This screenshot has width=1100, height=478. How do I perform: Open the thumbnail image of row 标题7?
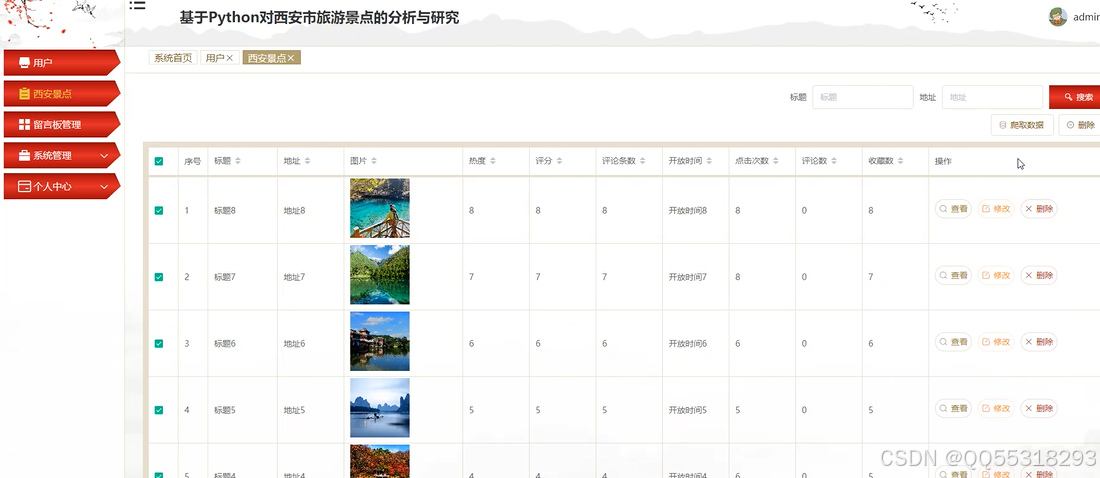(380, 274)
